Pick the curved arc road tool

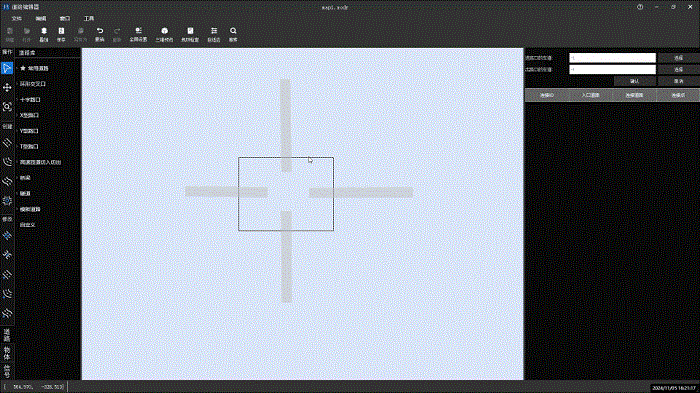coord(7,162)
